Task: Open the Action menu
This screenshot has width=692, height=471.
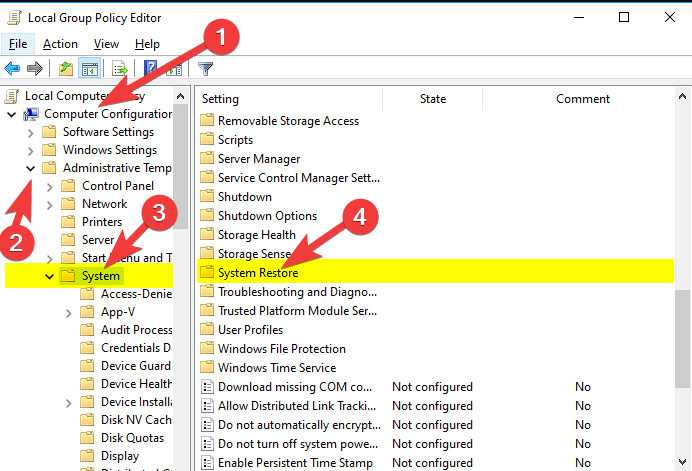Action: tap(60, 44)
